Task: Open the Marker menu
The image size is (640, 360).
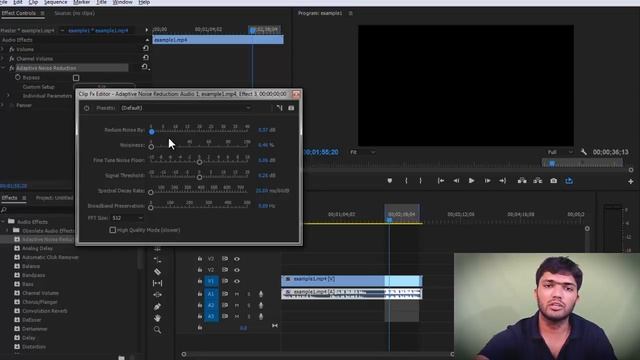Action: tap(82, 2)
